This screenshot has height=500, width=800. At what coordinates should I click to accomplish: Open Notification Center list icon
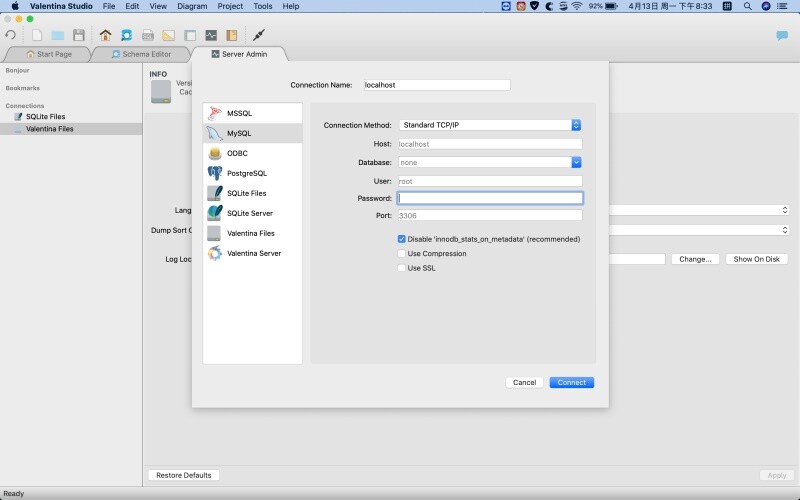point(782,6)
